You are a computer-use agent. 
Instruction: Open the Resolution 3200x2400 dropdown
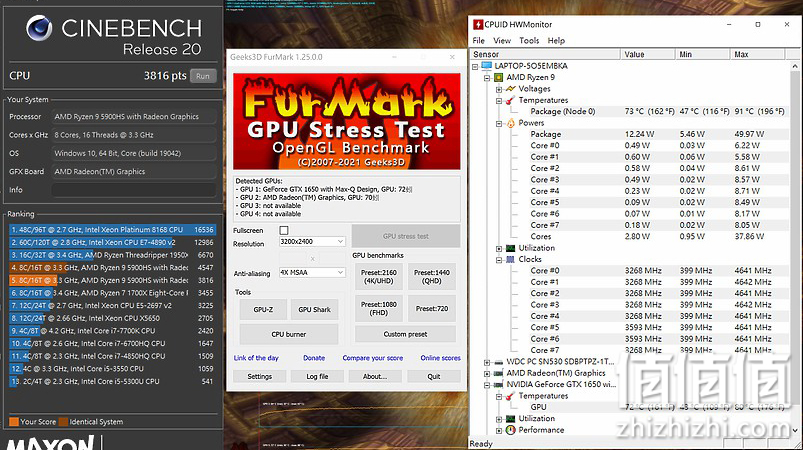coord(312,241)
